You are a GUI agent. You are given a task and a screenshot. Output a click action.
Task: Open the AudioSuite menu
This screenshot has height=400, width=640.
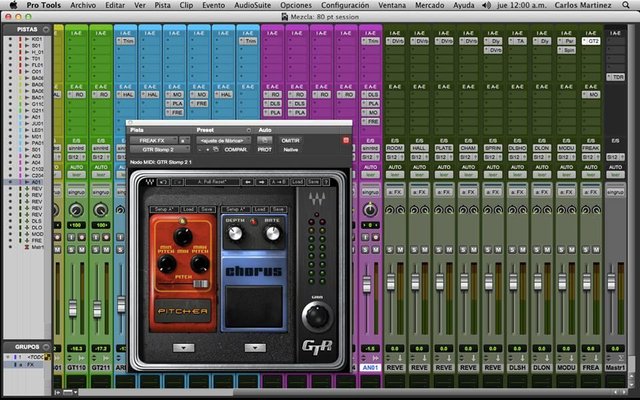point(252,5)
